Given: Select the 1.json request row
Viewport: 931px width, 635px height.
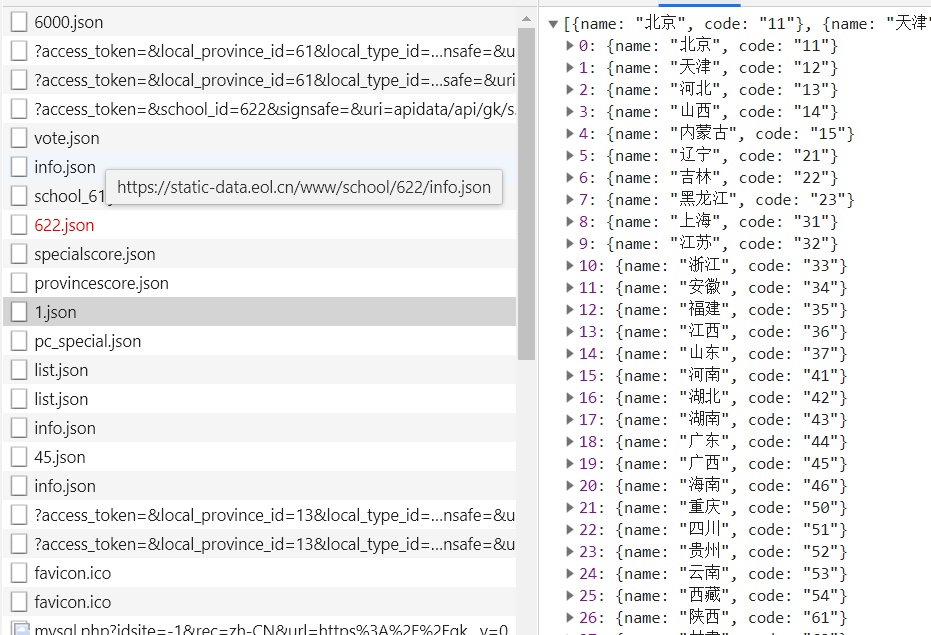Looking at the screenshot, I should (x=259, y=312).
